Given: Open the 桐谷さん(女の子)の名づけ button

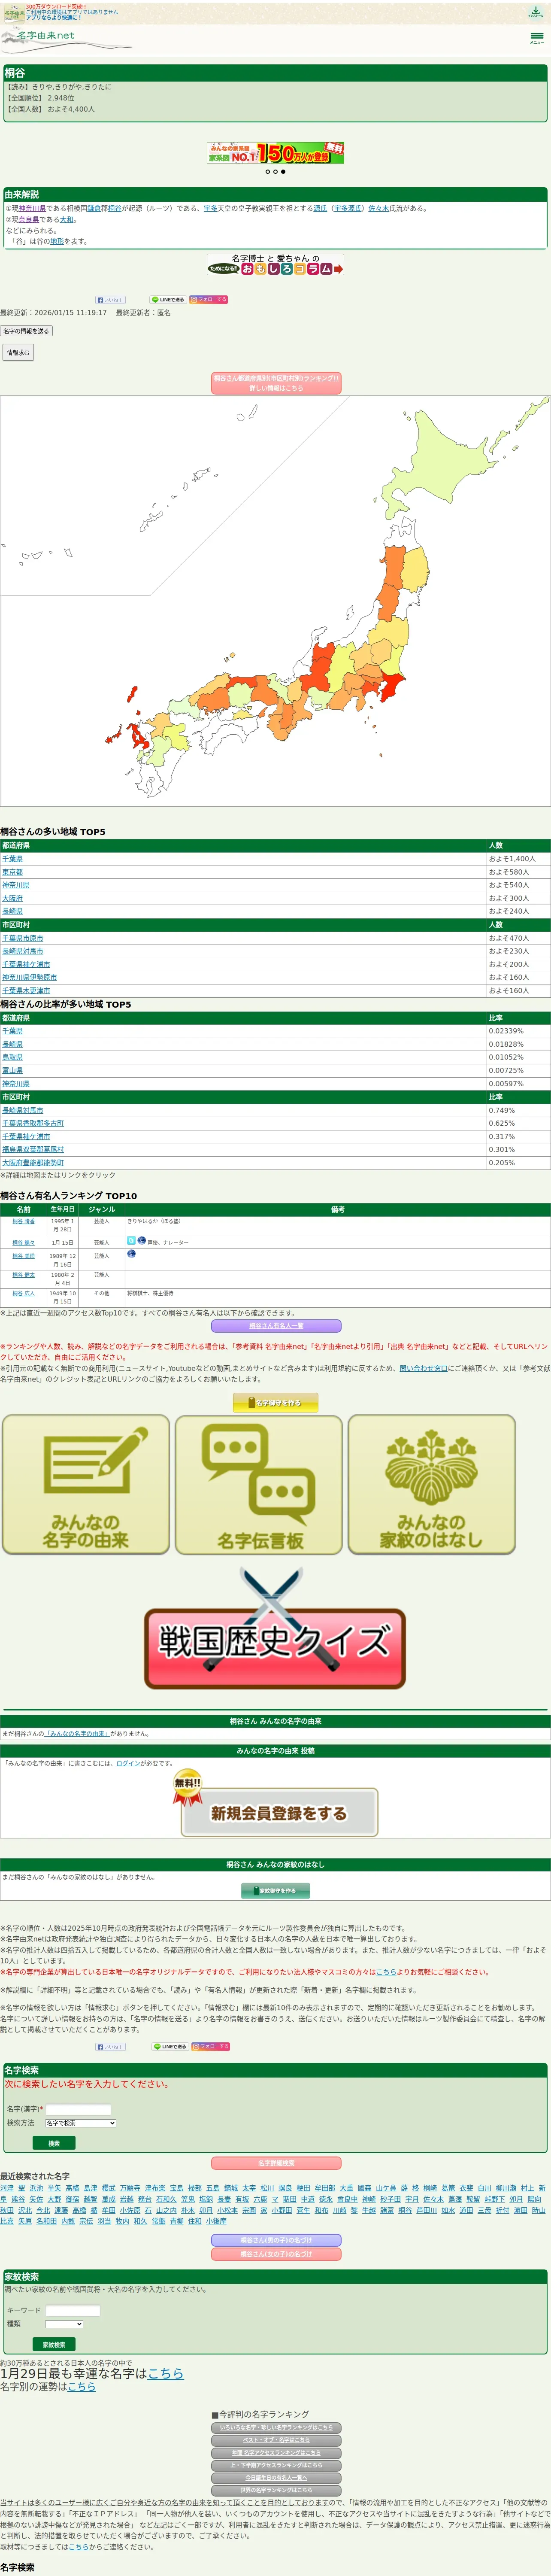Looking at the screenshot, I should [x=275, y=2254].
